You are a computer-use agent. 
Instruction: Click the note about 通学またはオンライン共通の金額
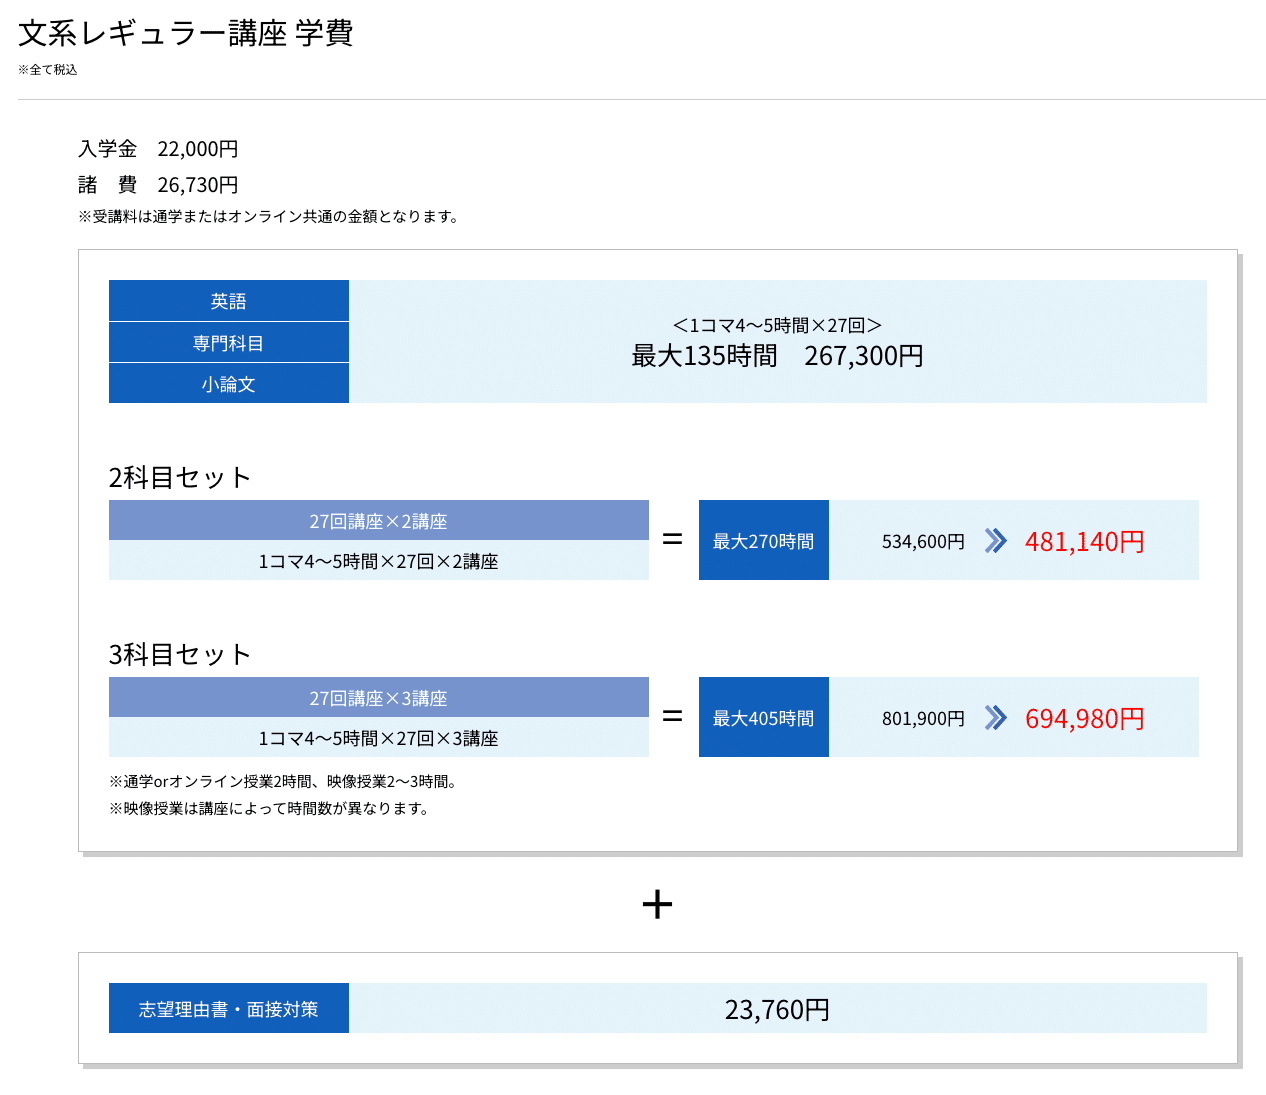click(x=270, y=216)
